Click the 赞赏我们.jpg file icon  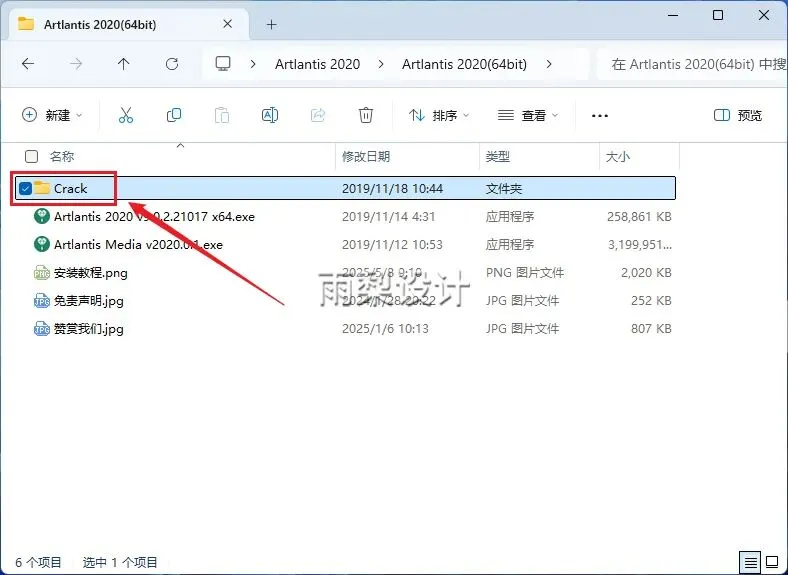42,329
